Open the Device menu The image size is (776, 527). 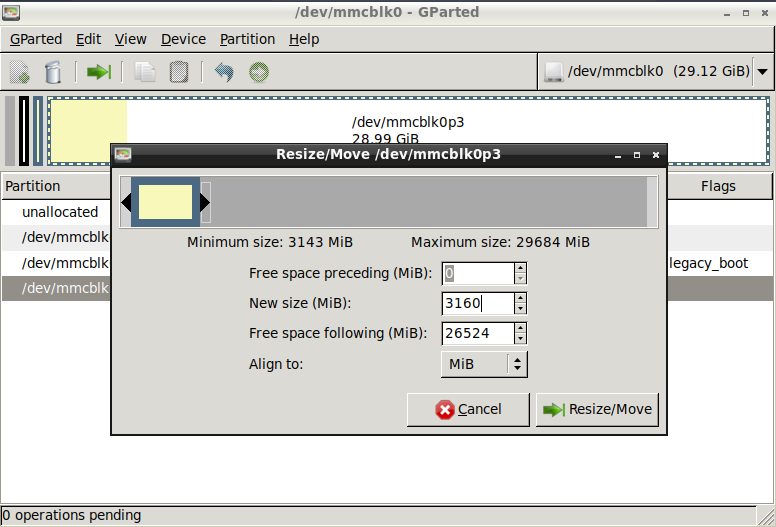(x=183, y=39)
